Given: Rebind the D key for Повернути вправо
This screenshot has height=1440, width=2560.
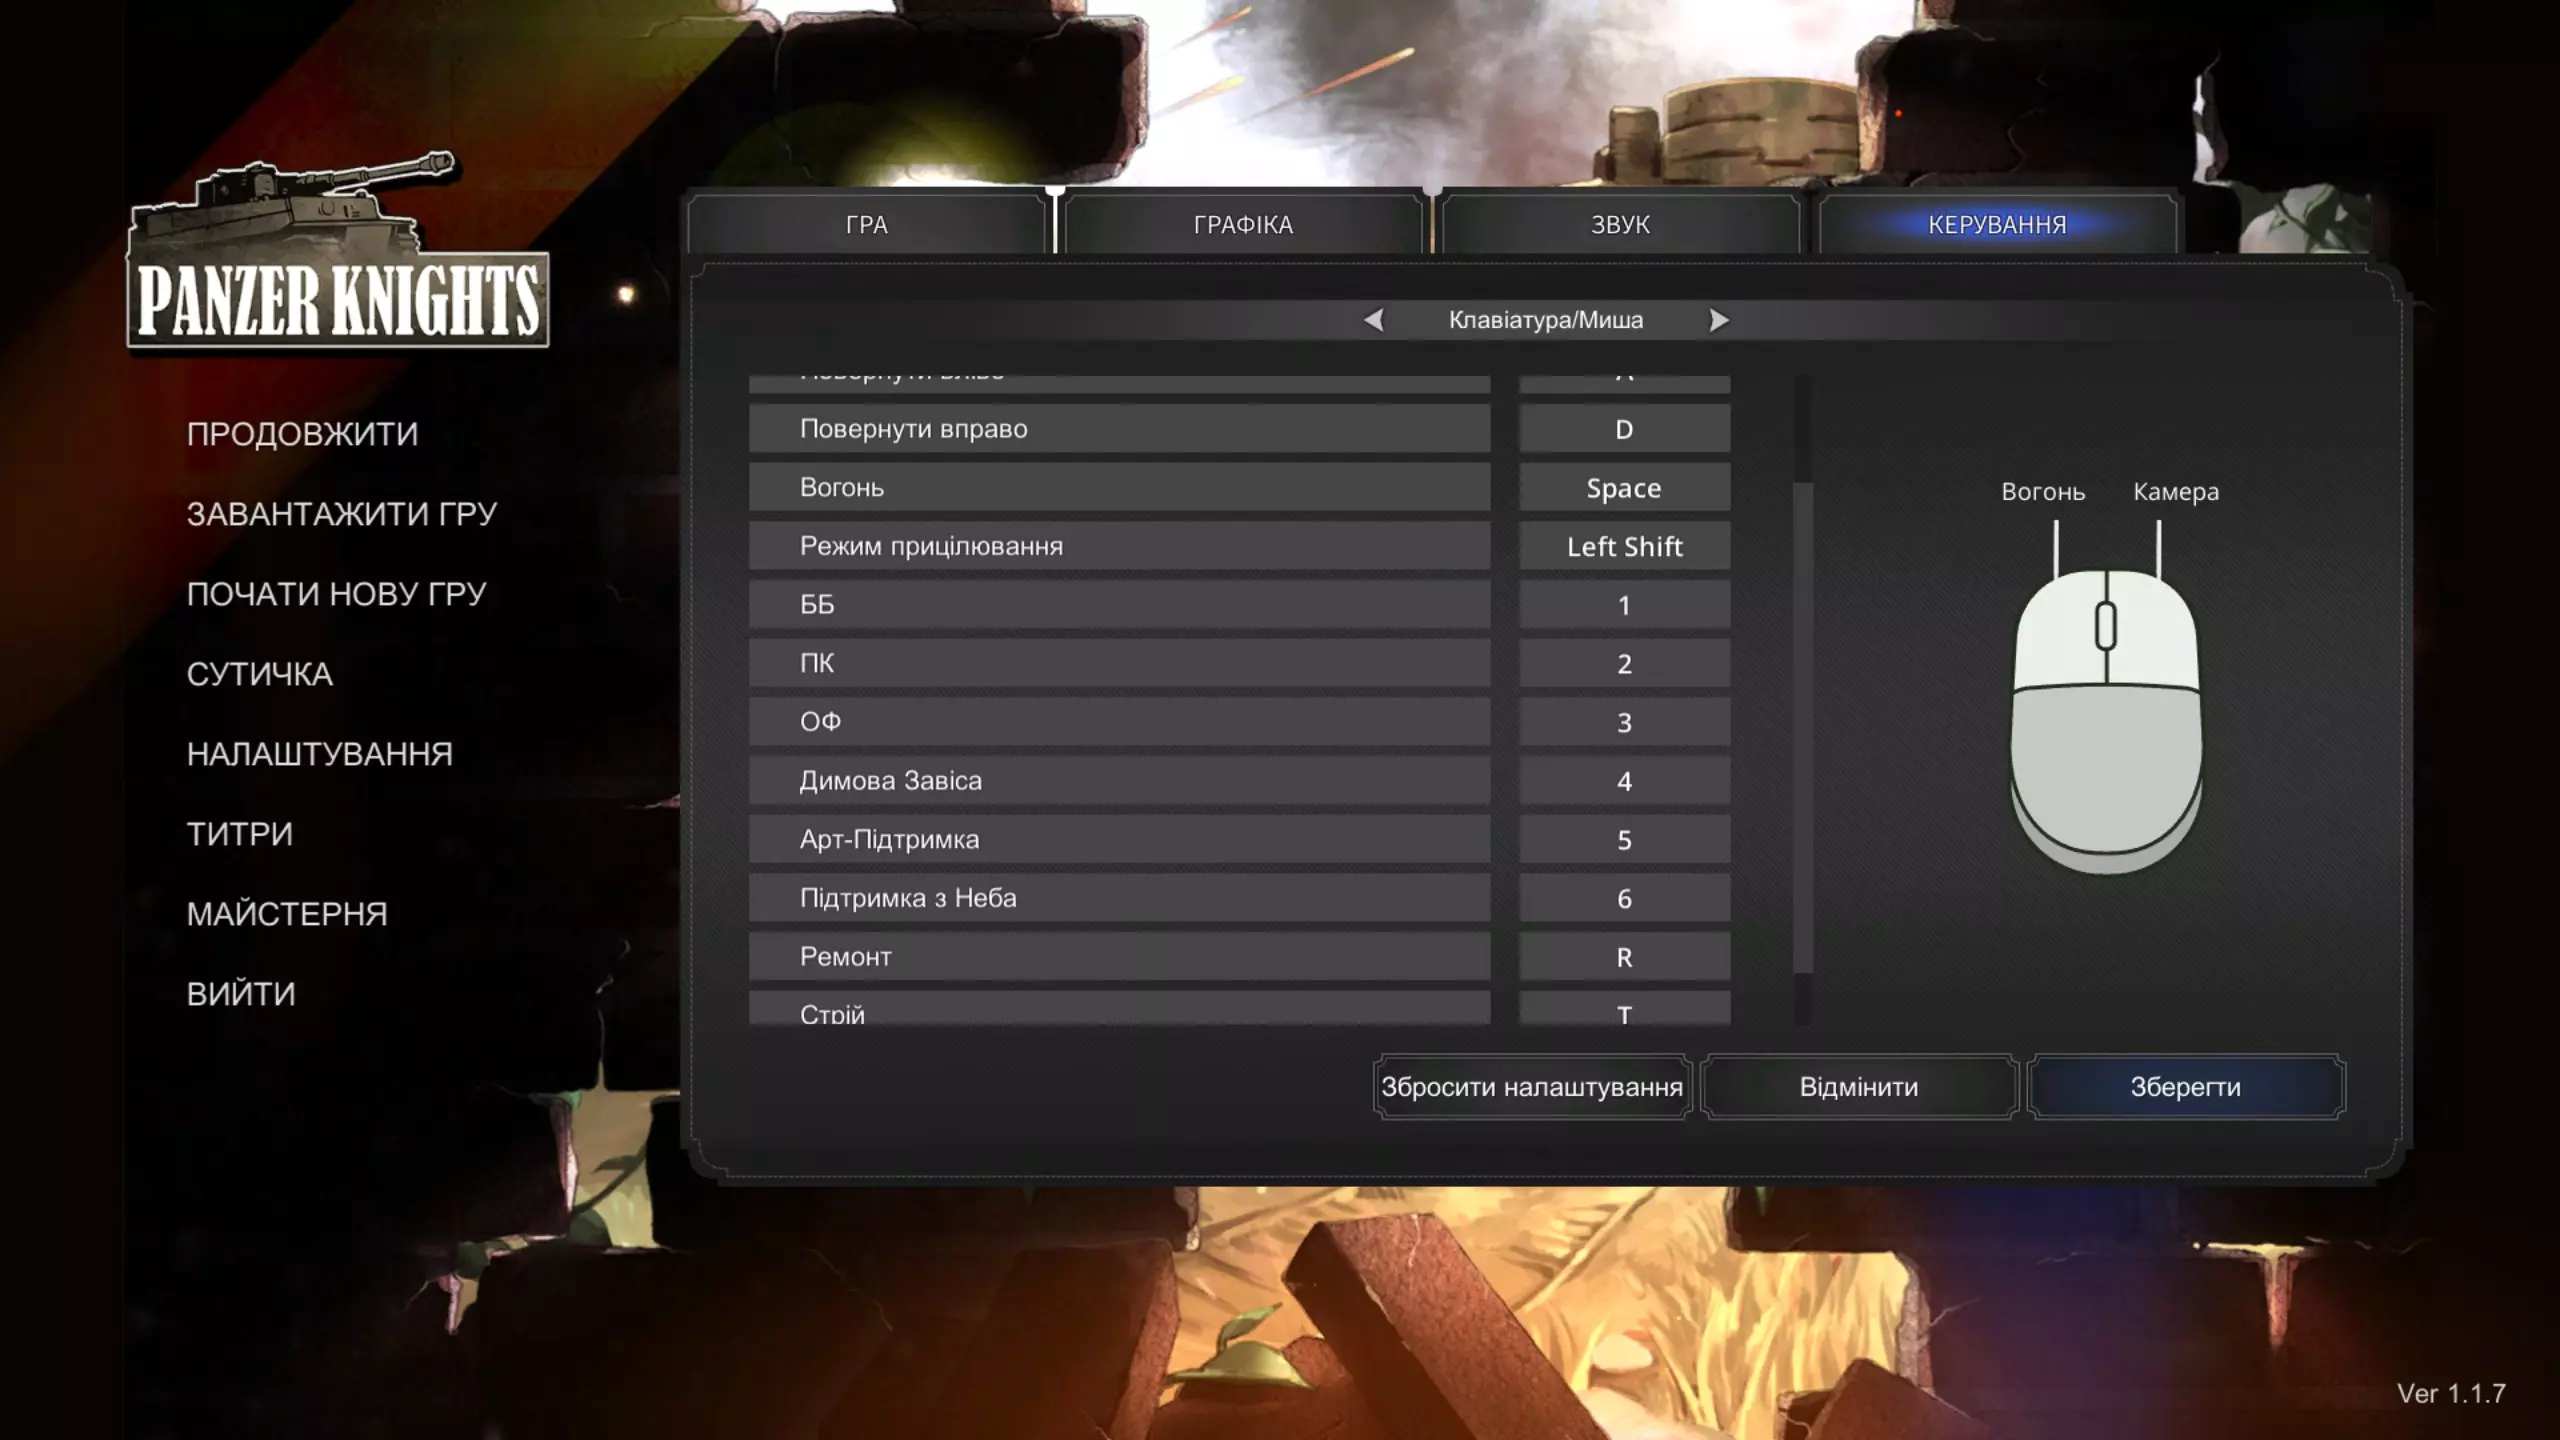Looking at the screenshot, I should [x=1624, y=429].
